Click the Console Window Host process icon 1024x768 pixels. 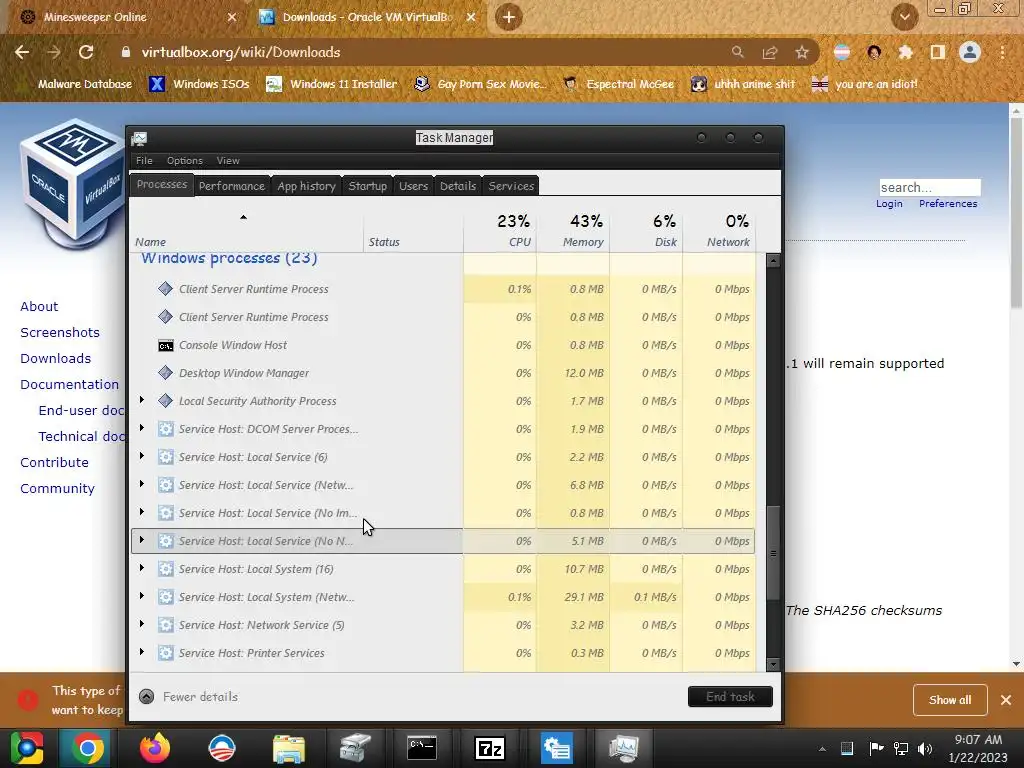point(166,345)
